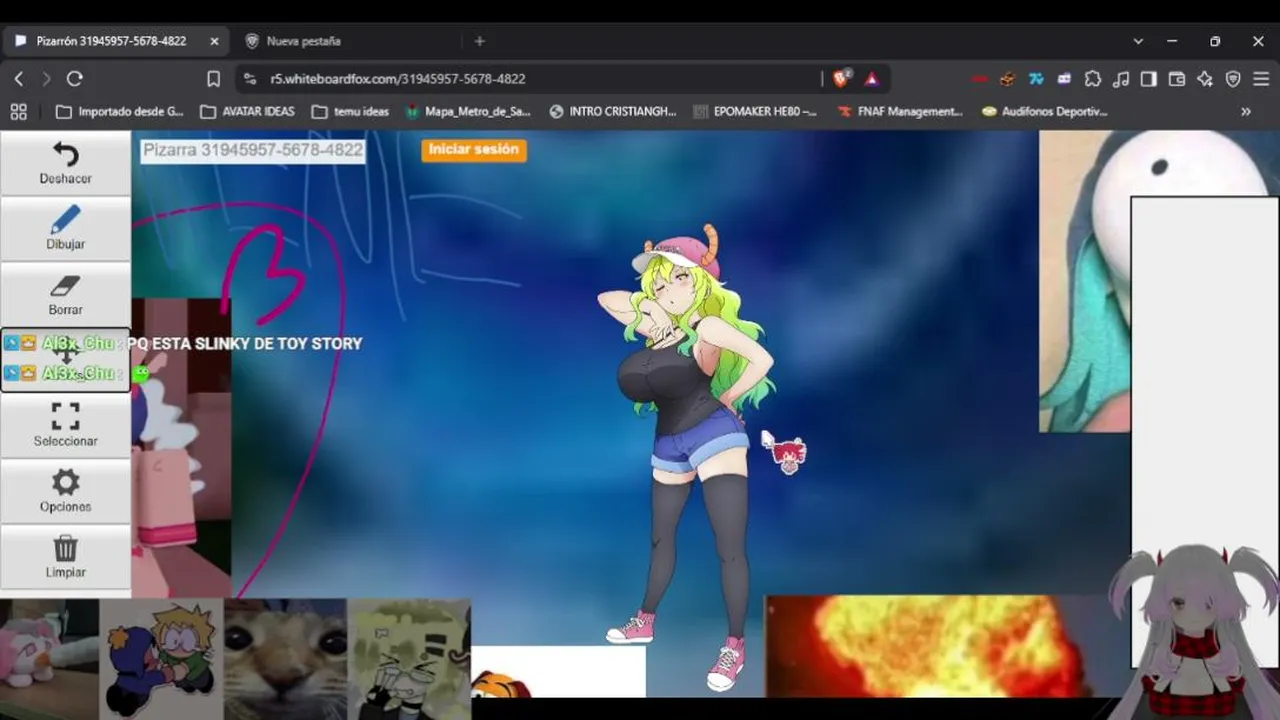1280x720 pixels.
Task: Open the apps grid in bookmarks bar
Action: click(18, 111)
